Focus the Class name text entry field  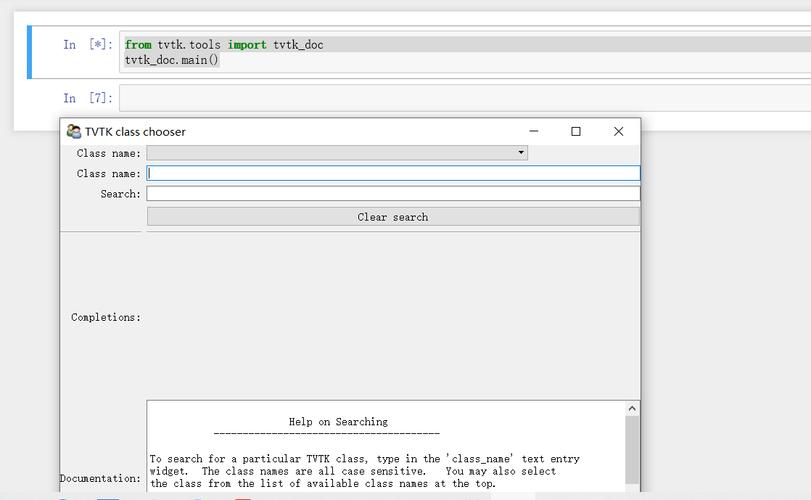(393, 173)
